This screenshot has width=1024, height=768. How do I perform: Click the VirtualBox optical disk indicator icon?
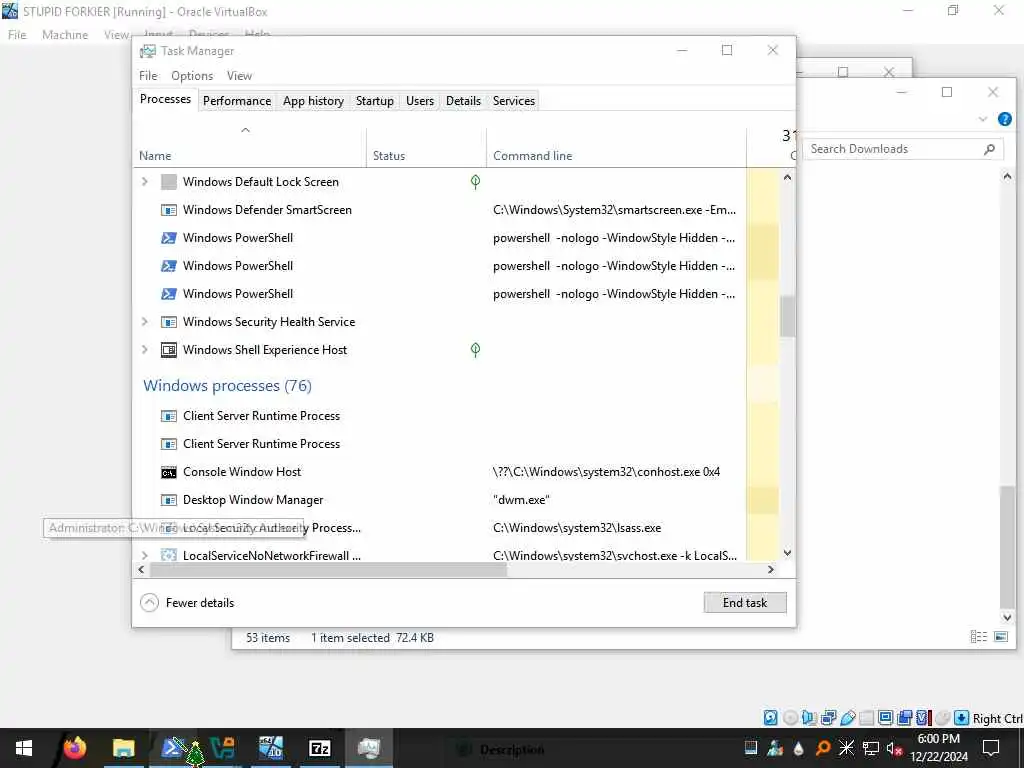click(790, 718)
